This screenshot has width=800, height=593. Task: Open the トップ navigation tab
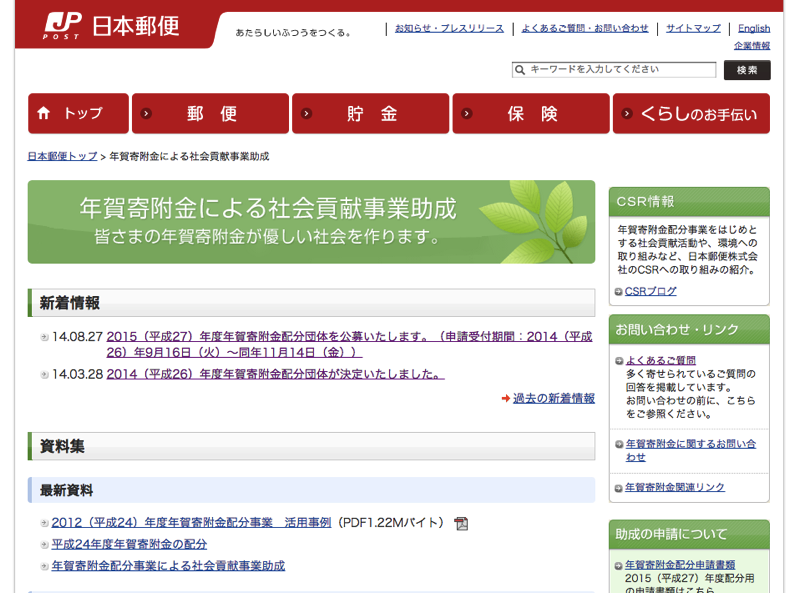pos(79,113)
